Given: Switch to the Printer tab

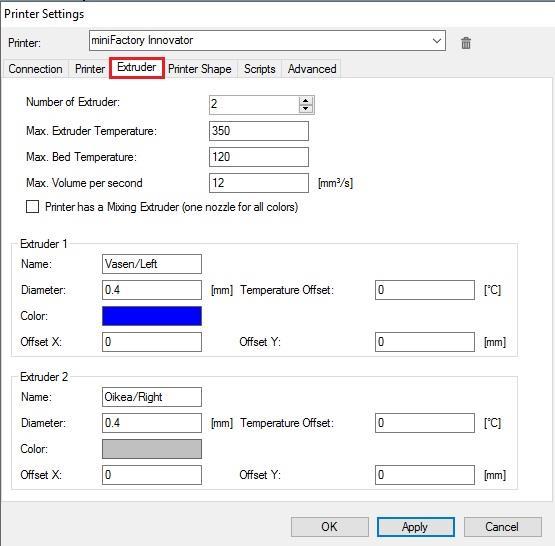Looking at the screenshot, I should 90,69.
